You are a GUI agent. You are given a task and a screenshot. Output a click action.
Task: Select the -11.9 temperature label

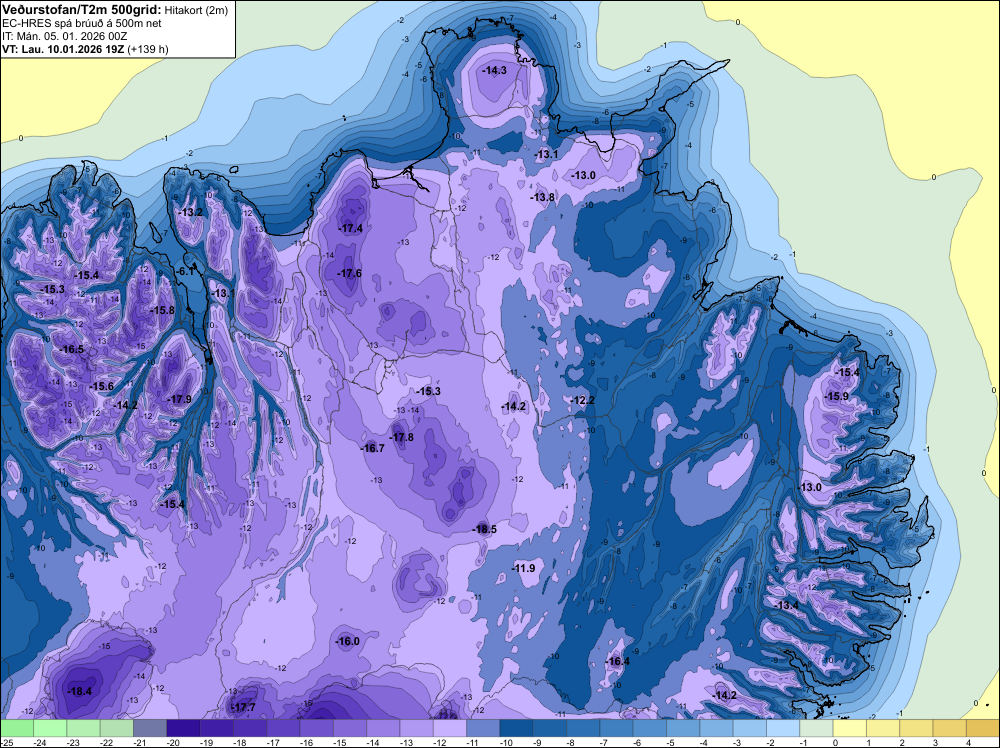[x=524, y=568]
